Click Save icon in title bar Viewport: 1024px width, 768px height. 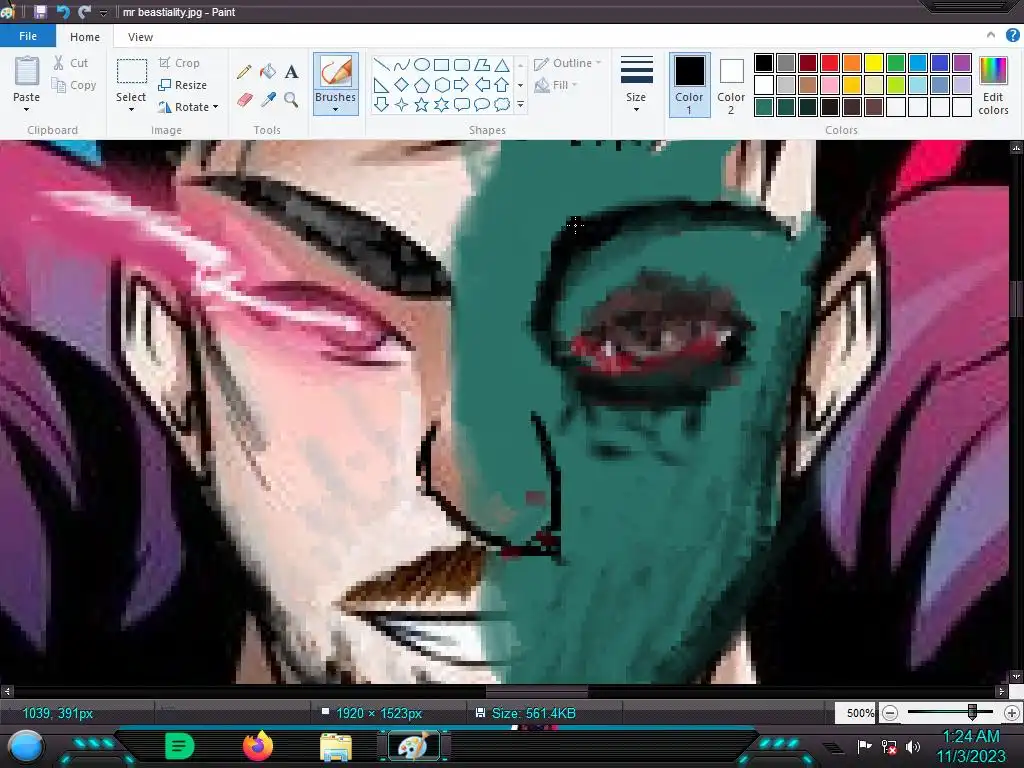click(x=40, y=12)
